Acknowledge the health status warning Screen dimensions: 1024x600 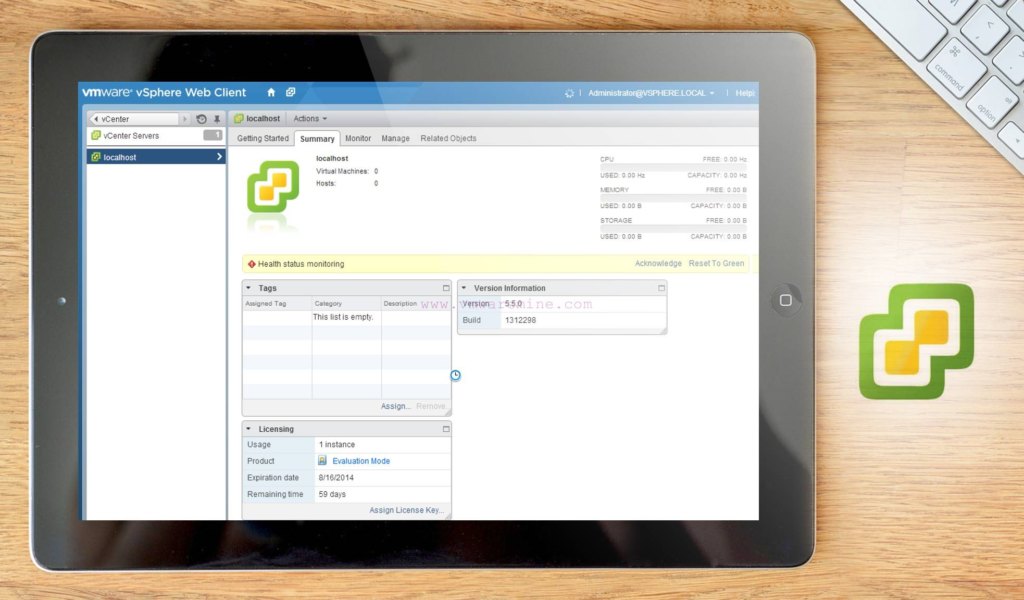coord(658,263)
